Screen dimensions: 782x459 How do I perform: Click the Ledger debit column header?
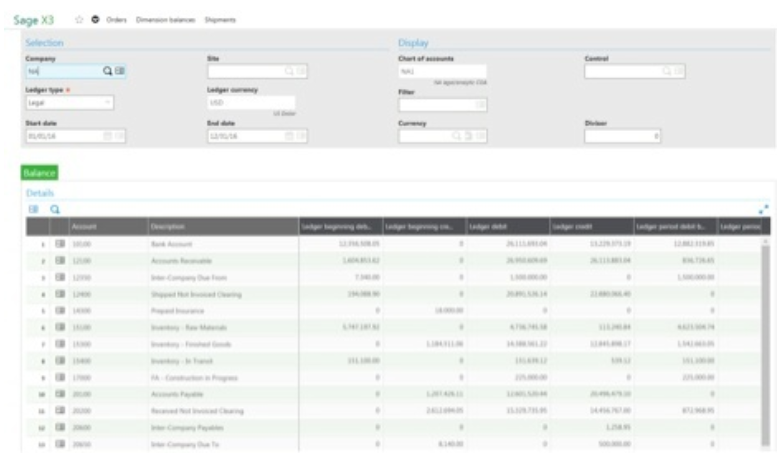point(508,227)
